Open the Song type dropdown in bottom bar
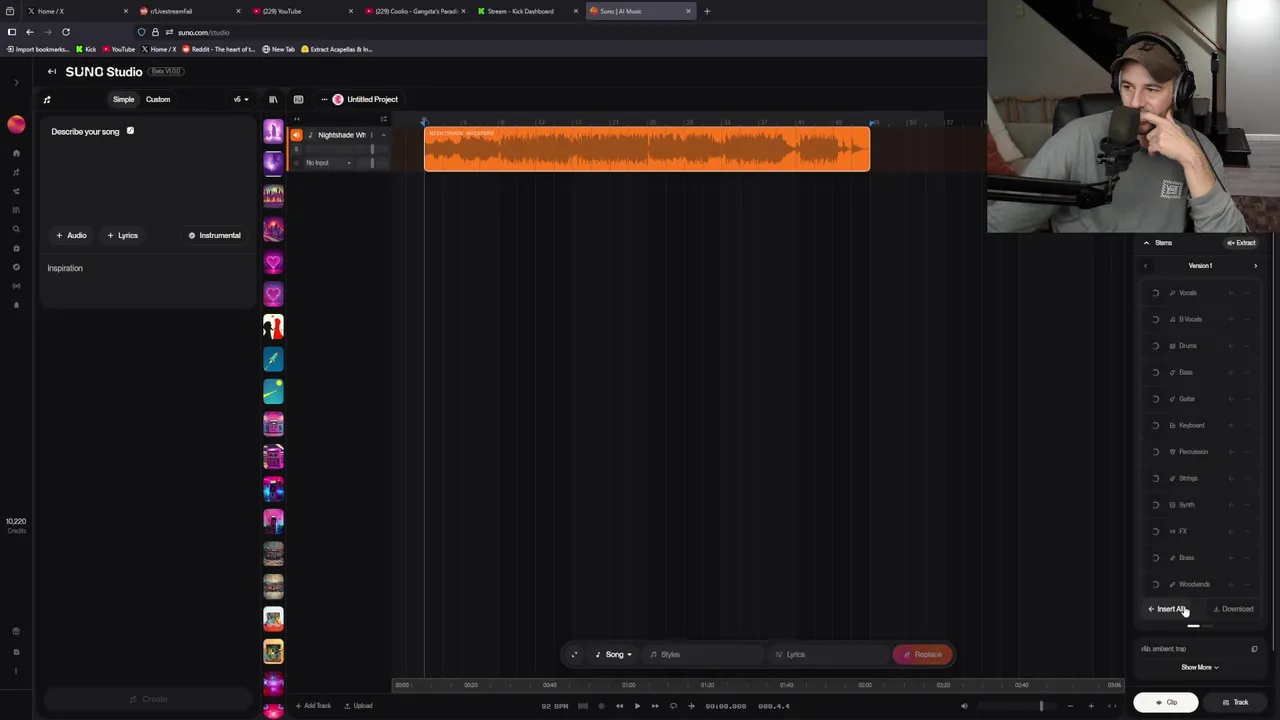 click(x=614, y=654)
